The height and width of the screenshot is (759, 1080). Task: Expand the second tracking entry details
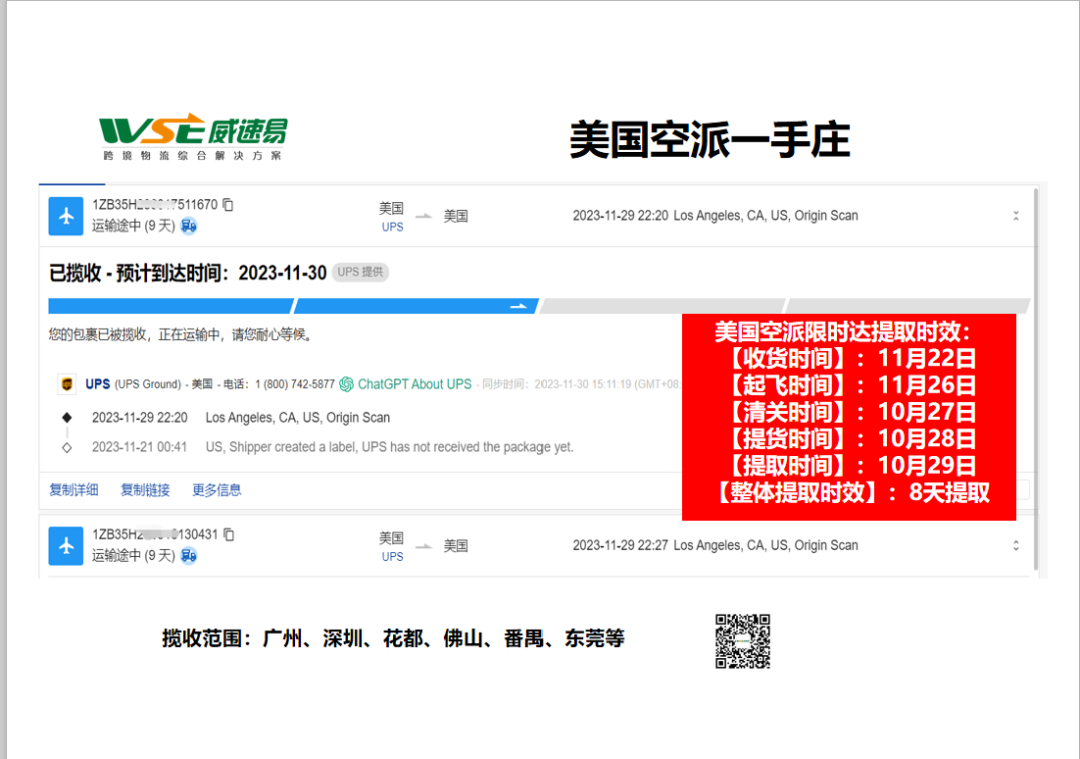click(1016, 546)
